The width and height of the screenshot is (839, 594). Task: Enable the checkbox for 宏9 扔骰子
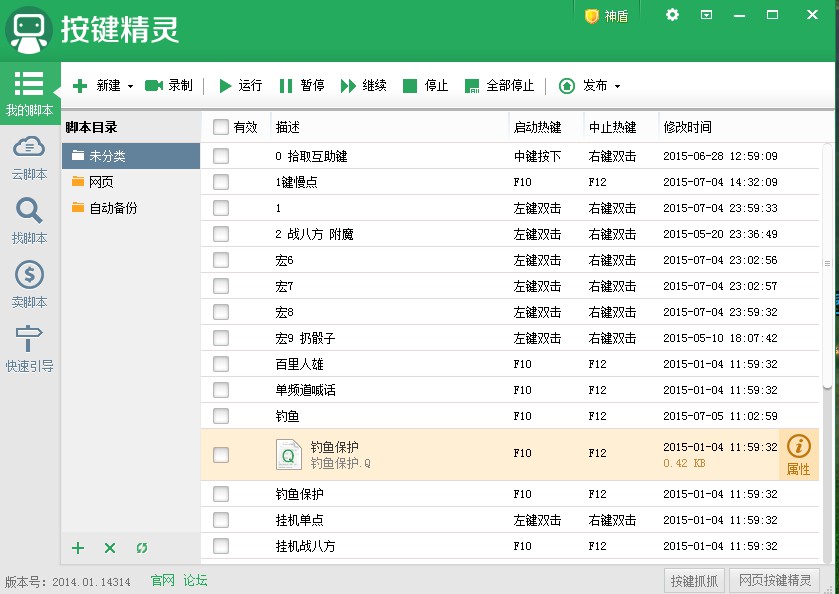coord(221,338)
